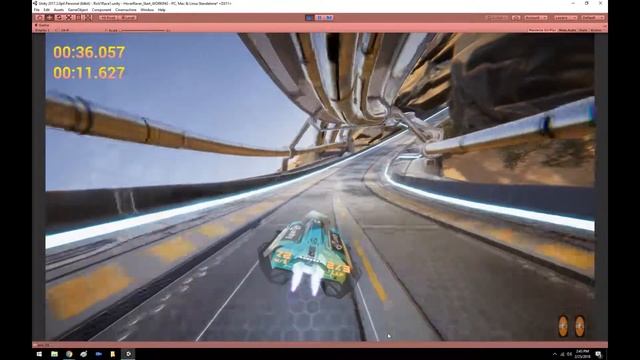Open Unity cloud services icon
Screen dimensions: 640x360
(x=516, y=18)
